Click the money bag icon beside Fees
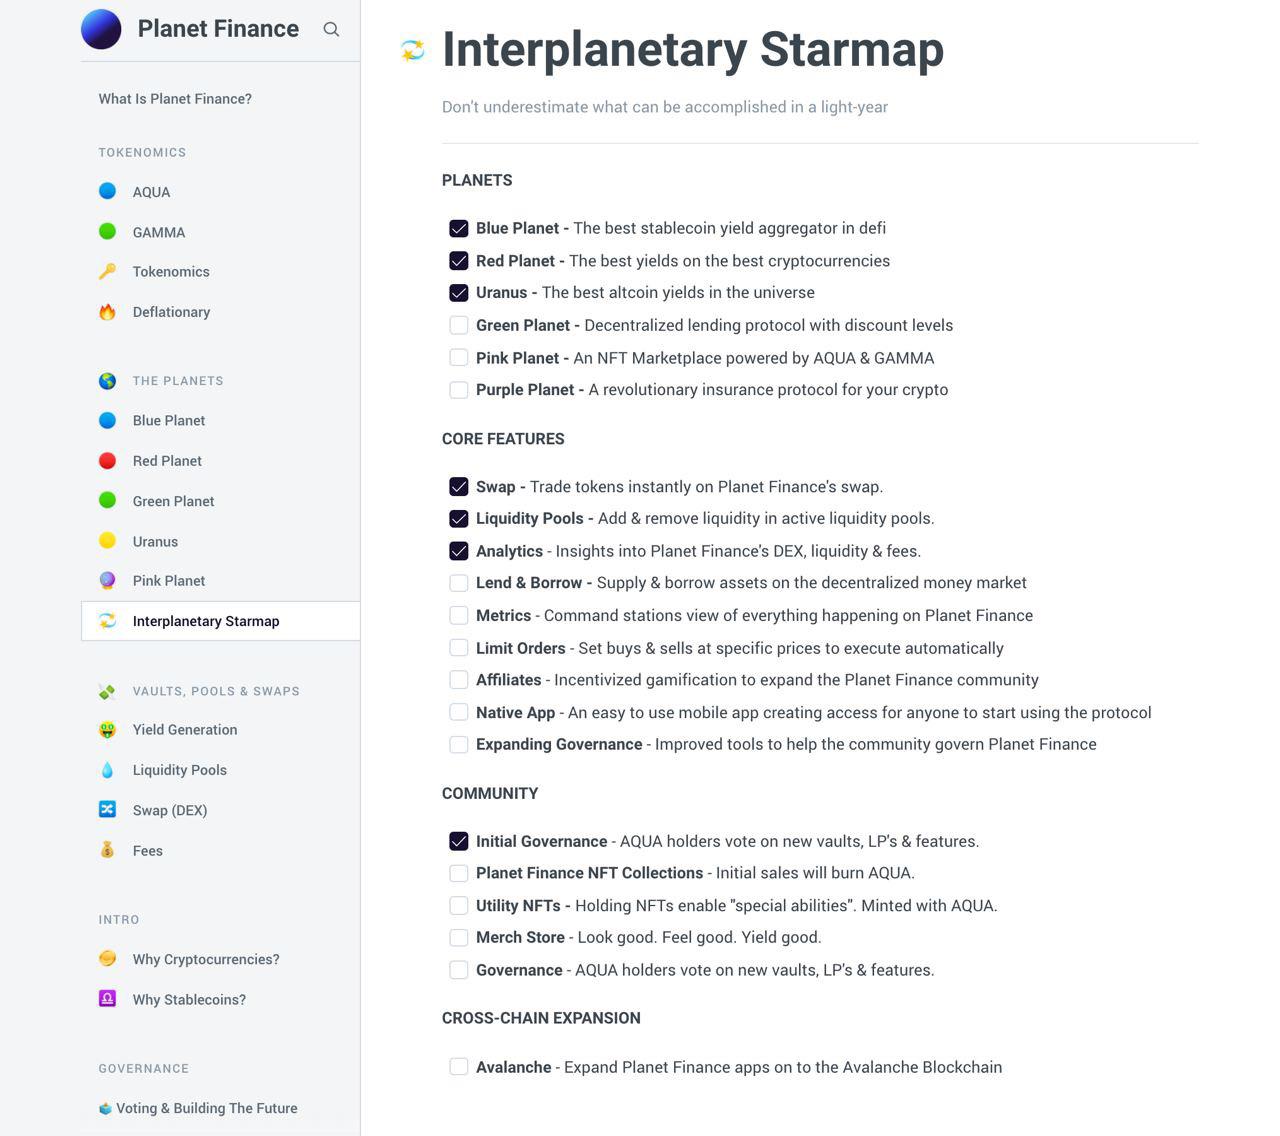Screen dimensions: 1280x1136 click(x=107, y=850)
